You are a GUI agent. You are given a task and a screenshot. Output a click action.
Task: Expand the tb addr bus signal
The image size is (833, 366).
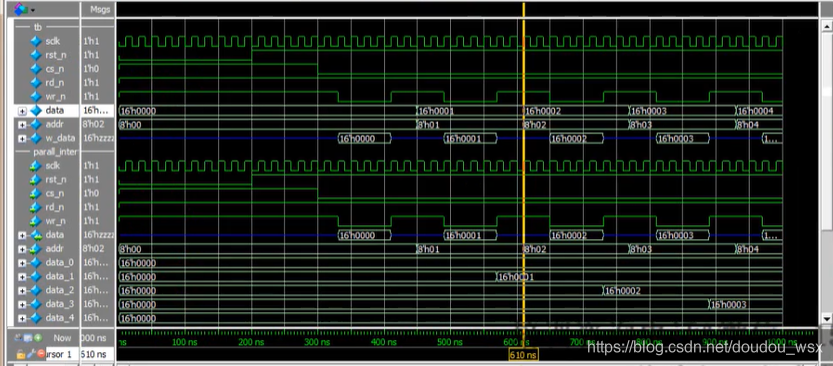coord(22,125)
